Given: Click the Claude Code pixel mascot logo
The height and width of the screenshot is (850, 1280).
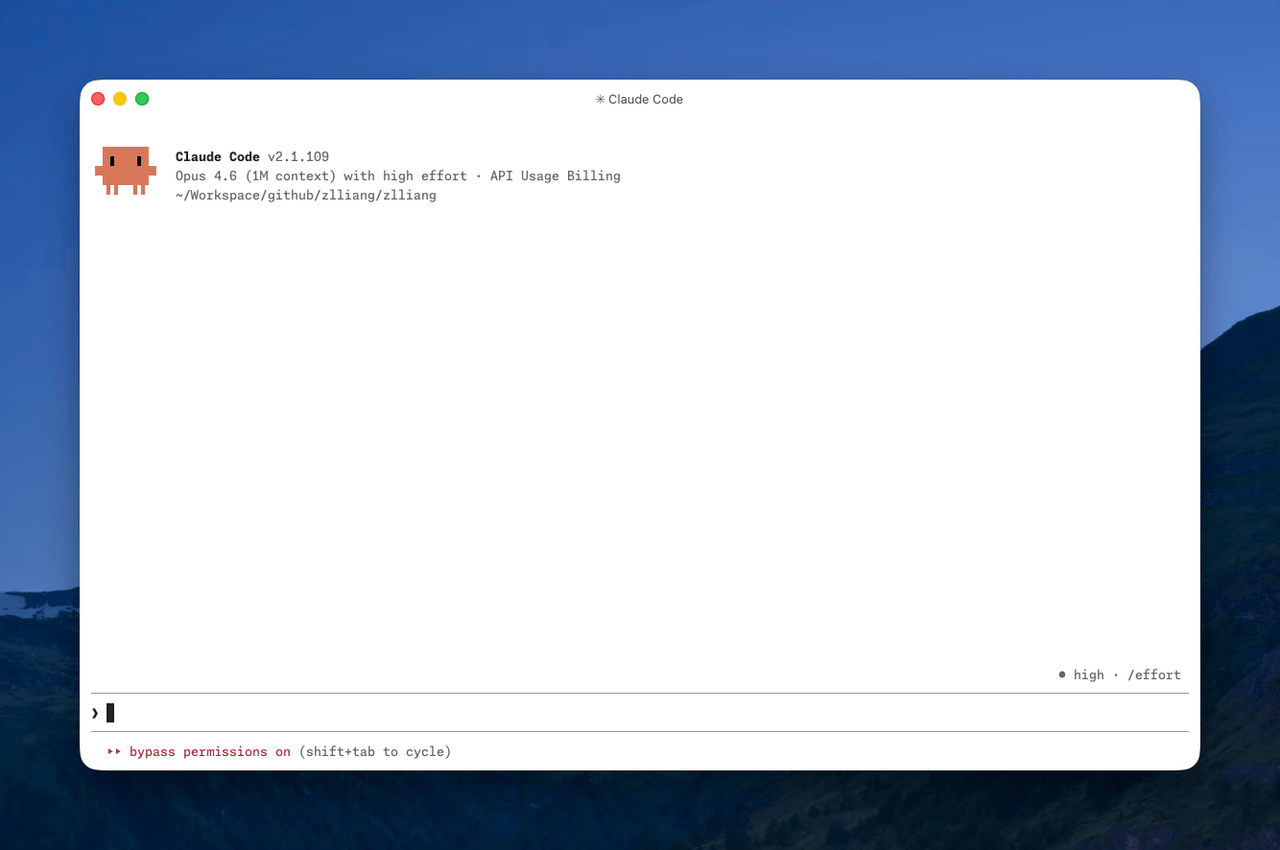Looking at the screenshot, I should pos(126,171).
